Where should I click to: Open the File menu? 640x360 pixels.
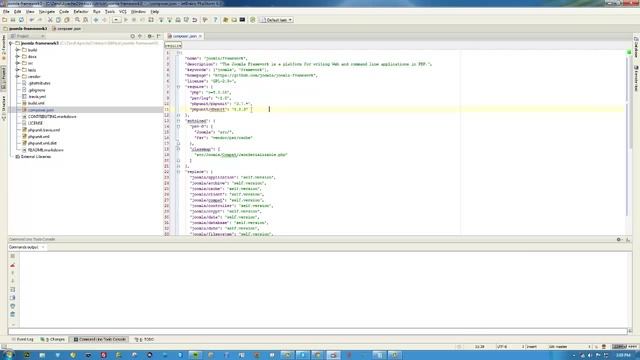coord(6,12)
